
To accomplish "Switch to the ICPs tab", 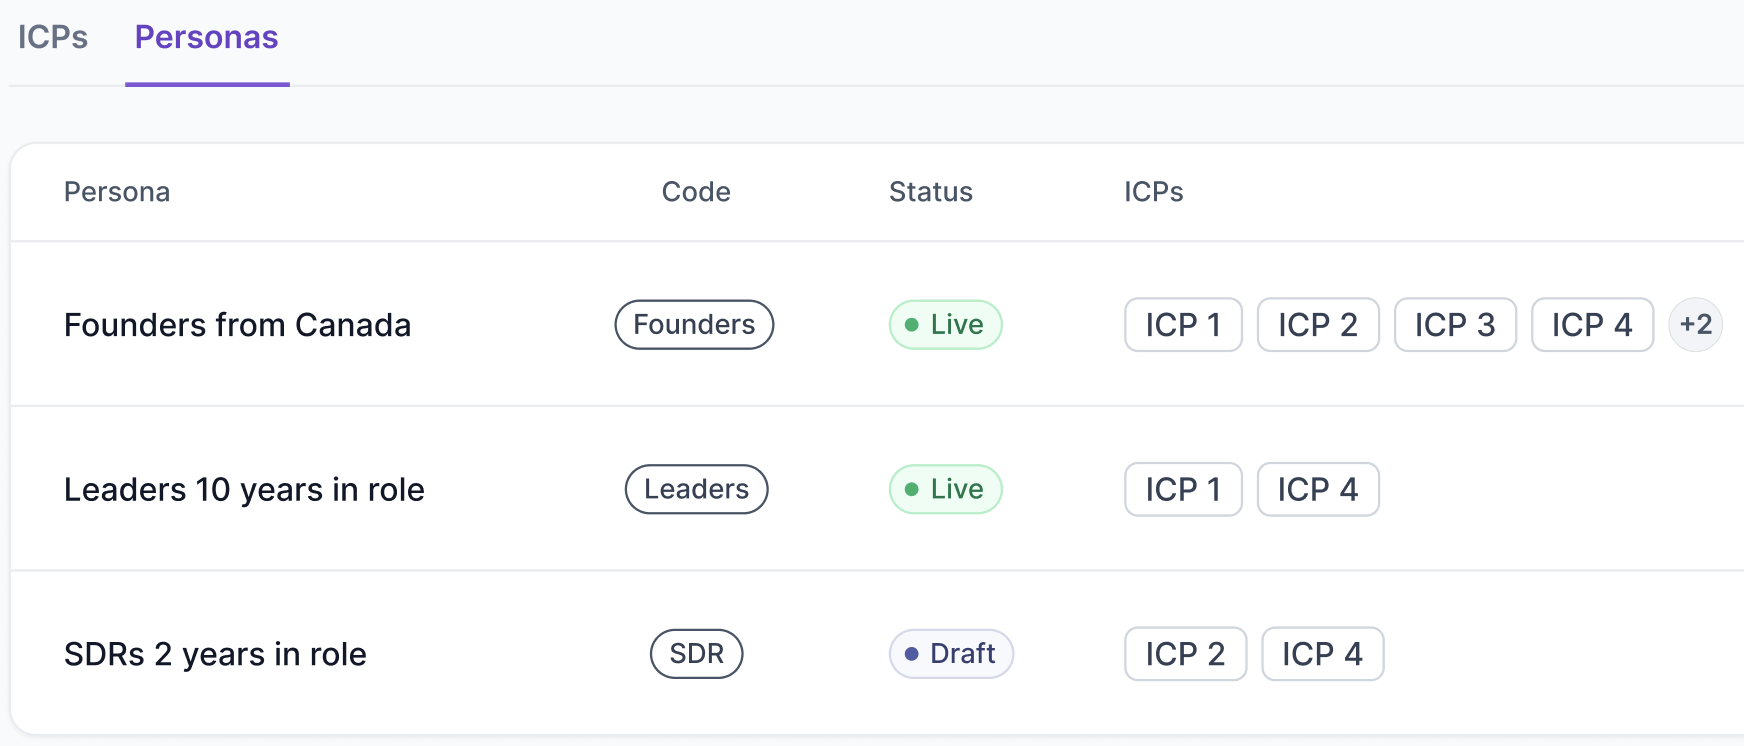I will click(53, 38).
